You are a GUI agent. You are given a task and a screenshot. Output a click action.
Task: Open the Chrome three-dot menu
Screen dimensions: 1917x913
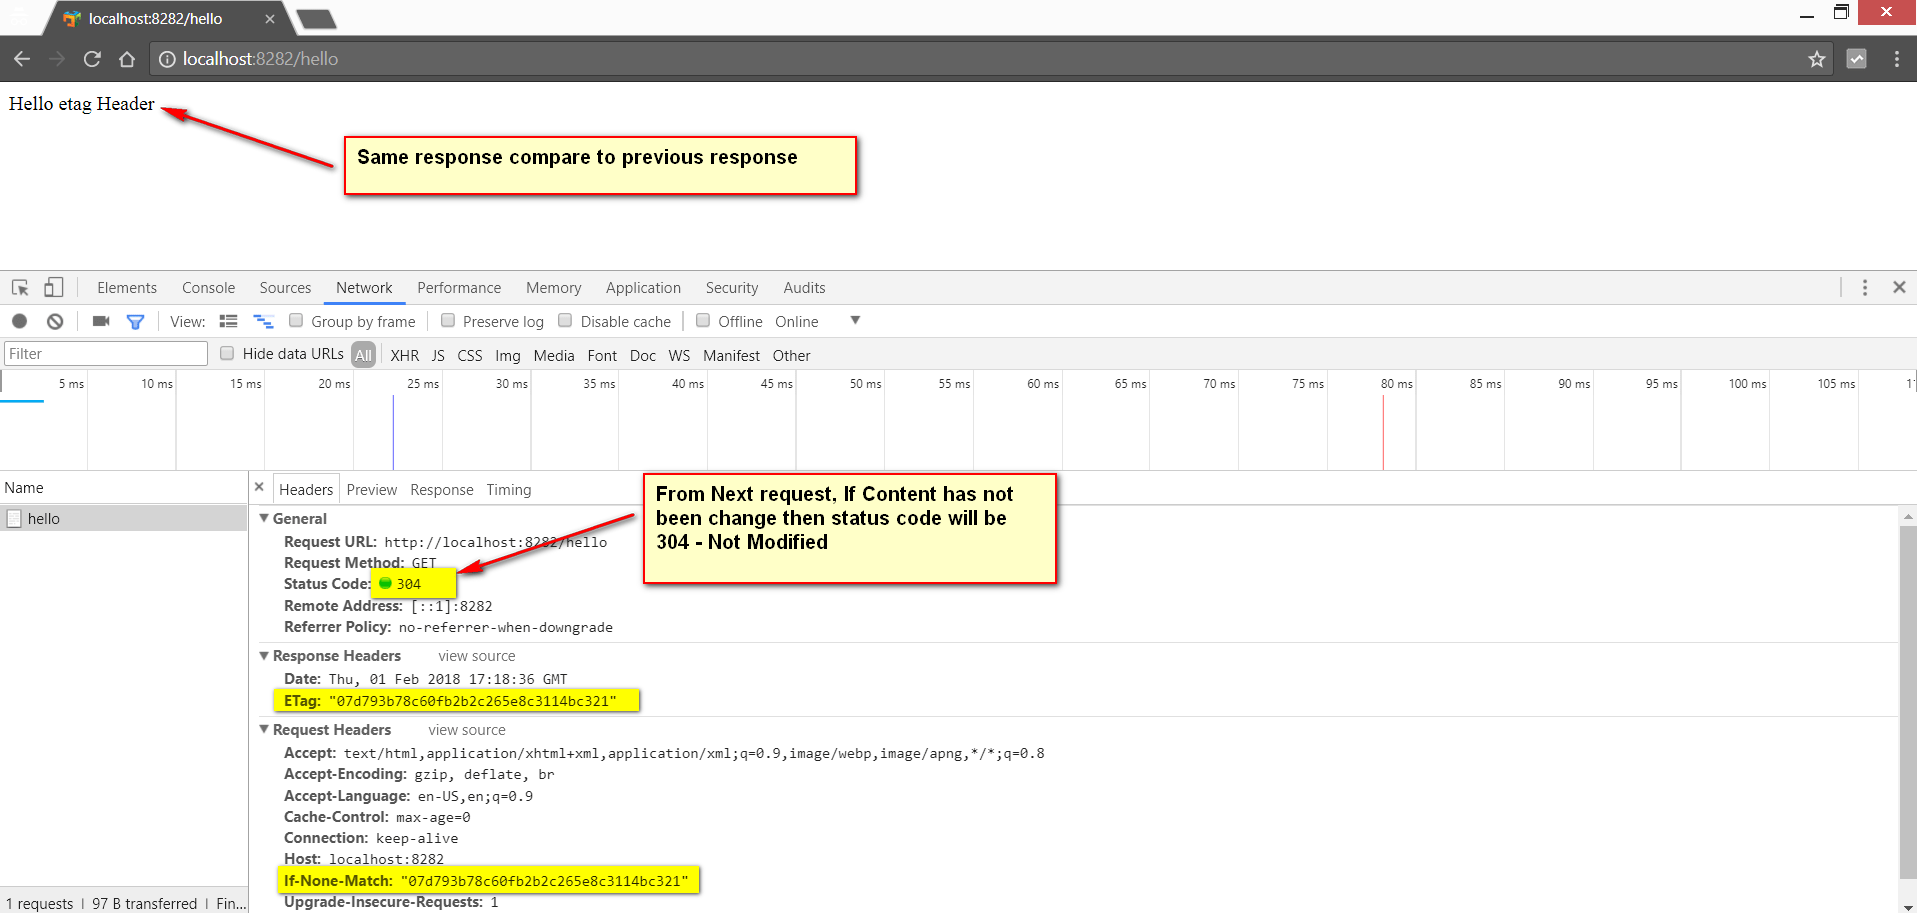coord(1896,59)
